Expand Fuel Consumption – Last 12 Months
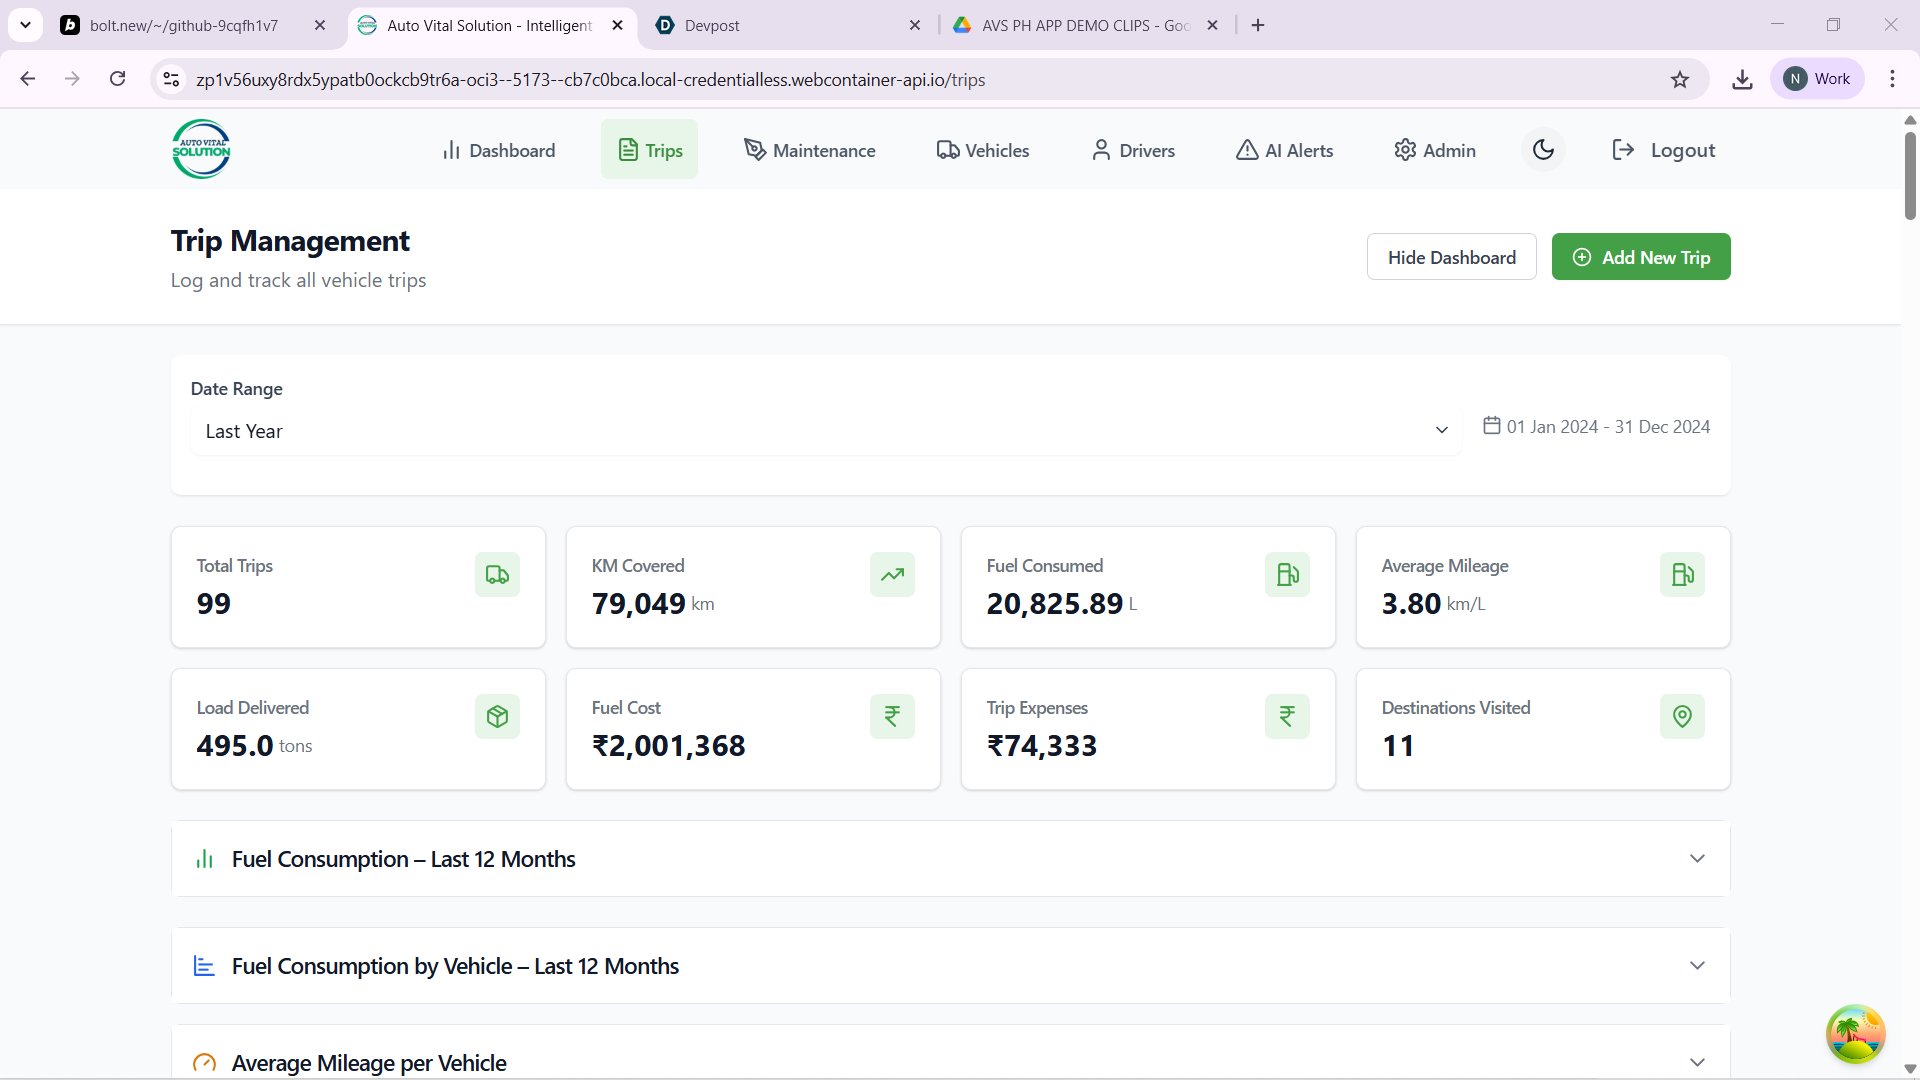This screenshot has width=1920, height=1080. point(1697,859)
